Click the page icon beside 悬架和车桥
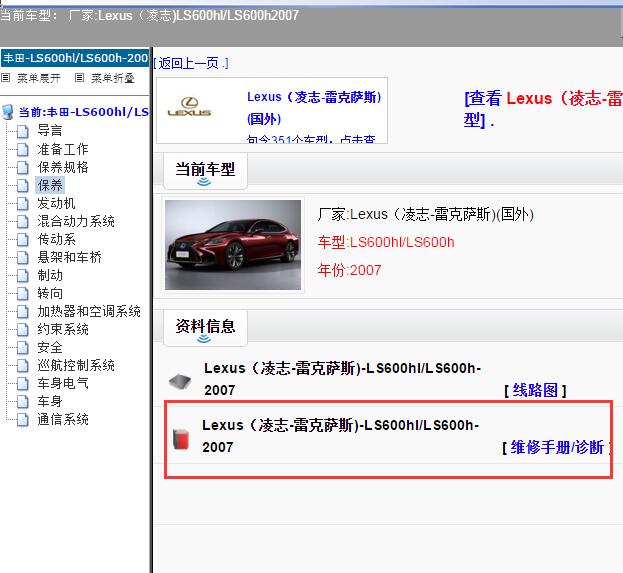The height and width of the screenshot is (573, 623). (23, 257)
